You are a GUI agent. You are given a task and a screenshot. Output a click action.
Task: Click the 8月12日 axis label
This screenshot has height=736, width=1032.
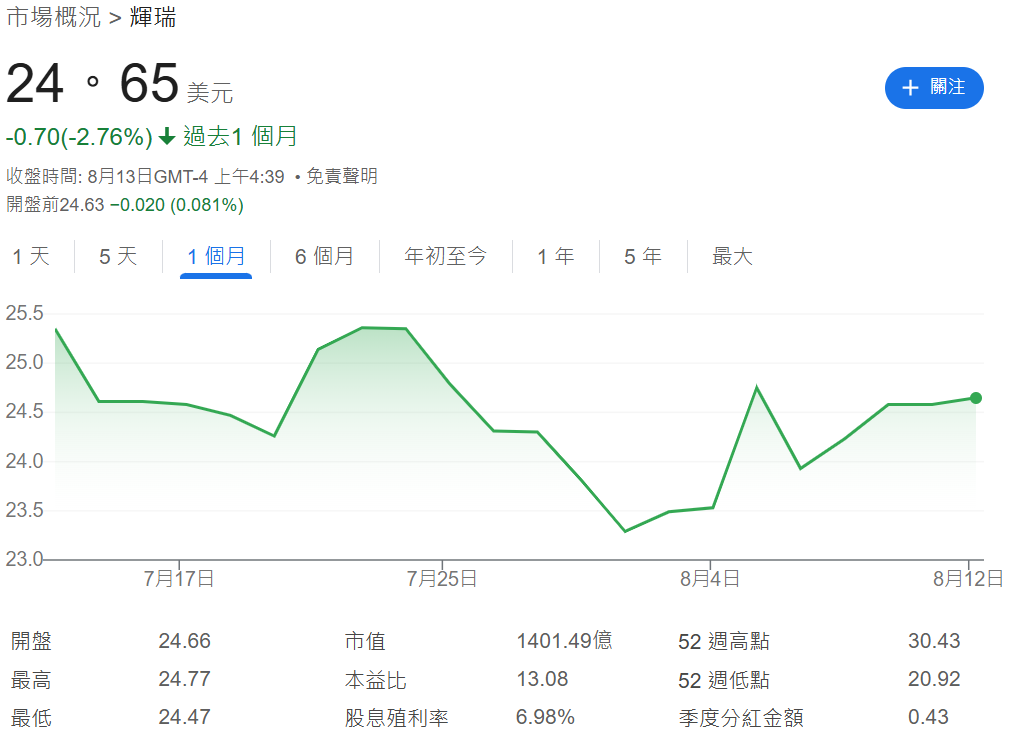pos(968,579)
